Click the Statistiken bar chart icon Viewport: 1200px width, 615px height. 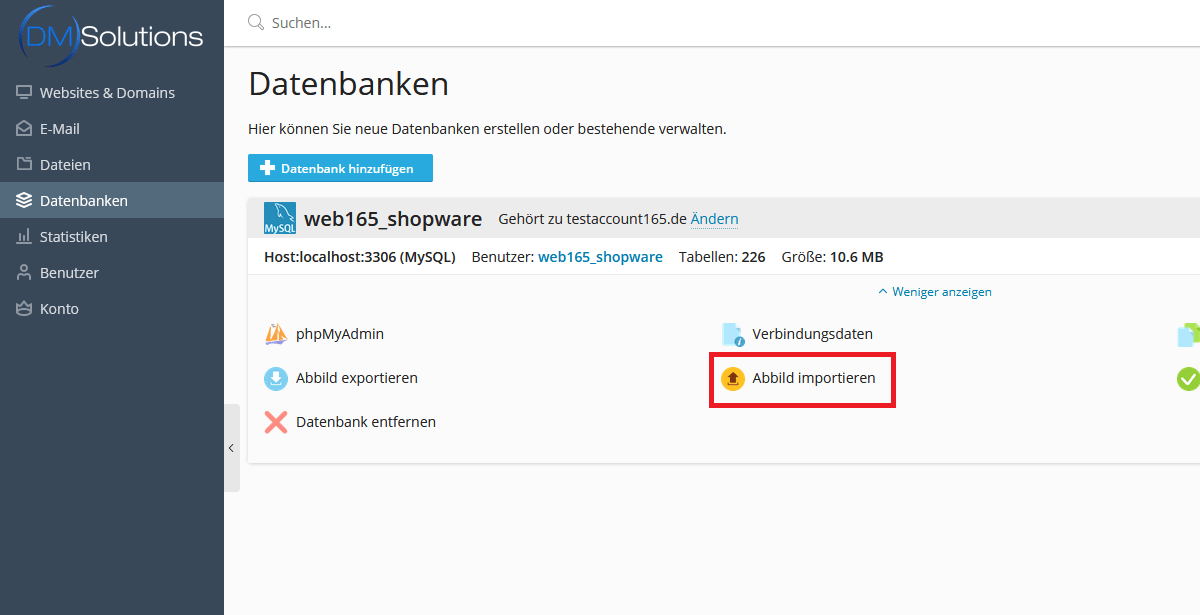(x=24, y=237)
